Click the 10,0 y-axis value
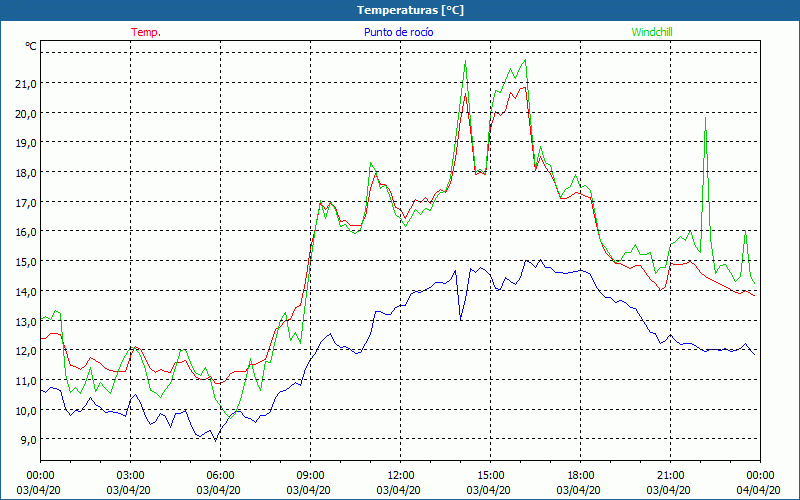This screenshot has height=500, width=800. coord(26,410)
